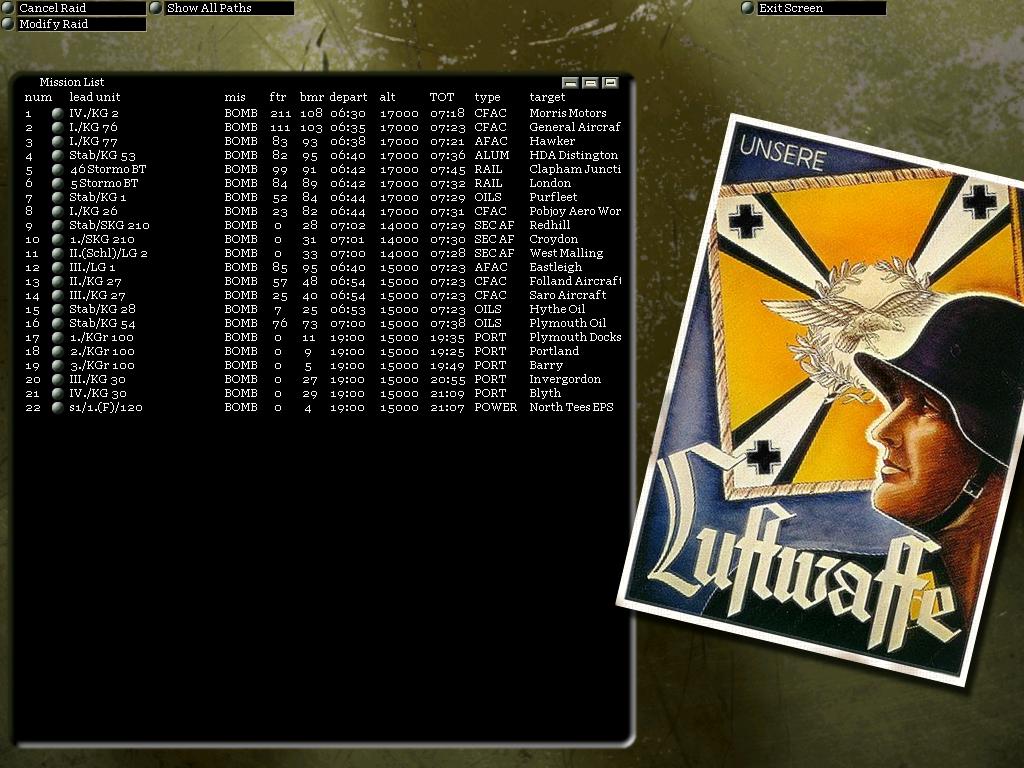The width and height of the screenshot is (1024, 768).
Task: Click round bullet beside Modify Raid
Action: click(8, 24)
